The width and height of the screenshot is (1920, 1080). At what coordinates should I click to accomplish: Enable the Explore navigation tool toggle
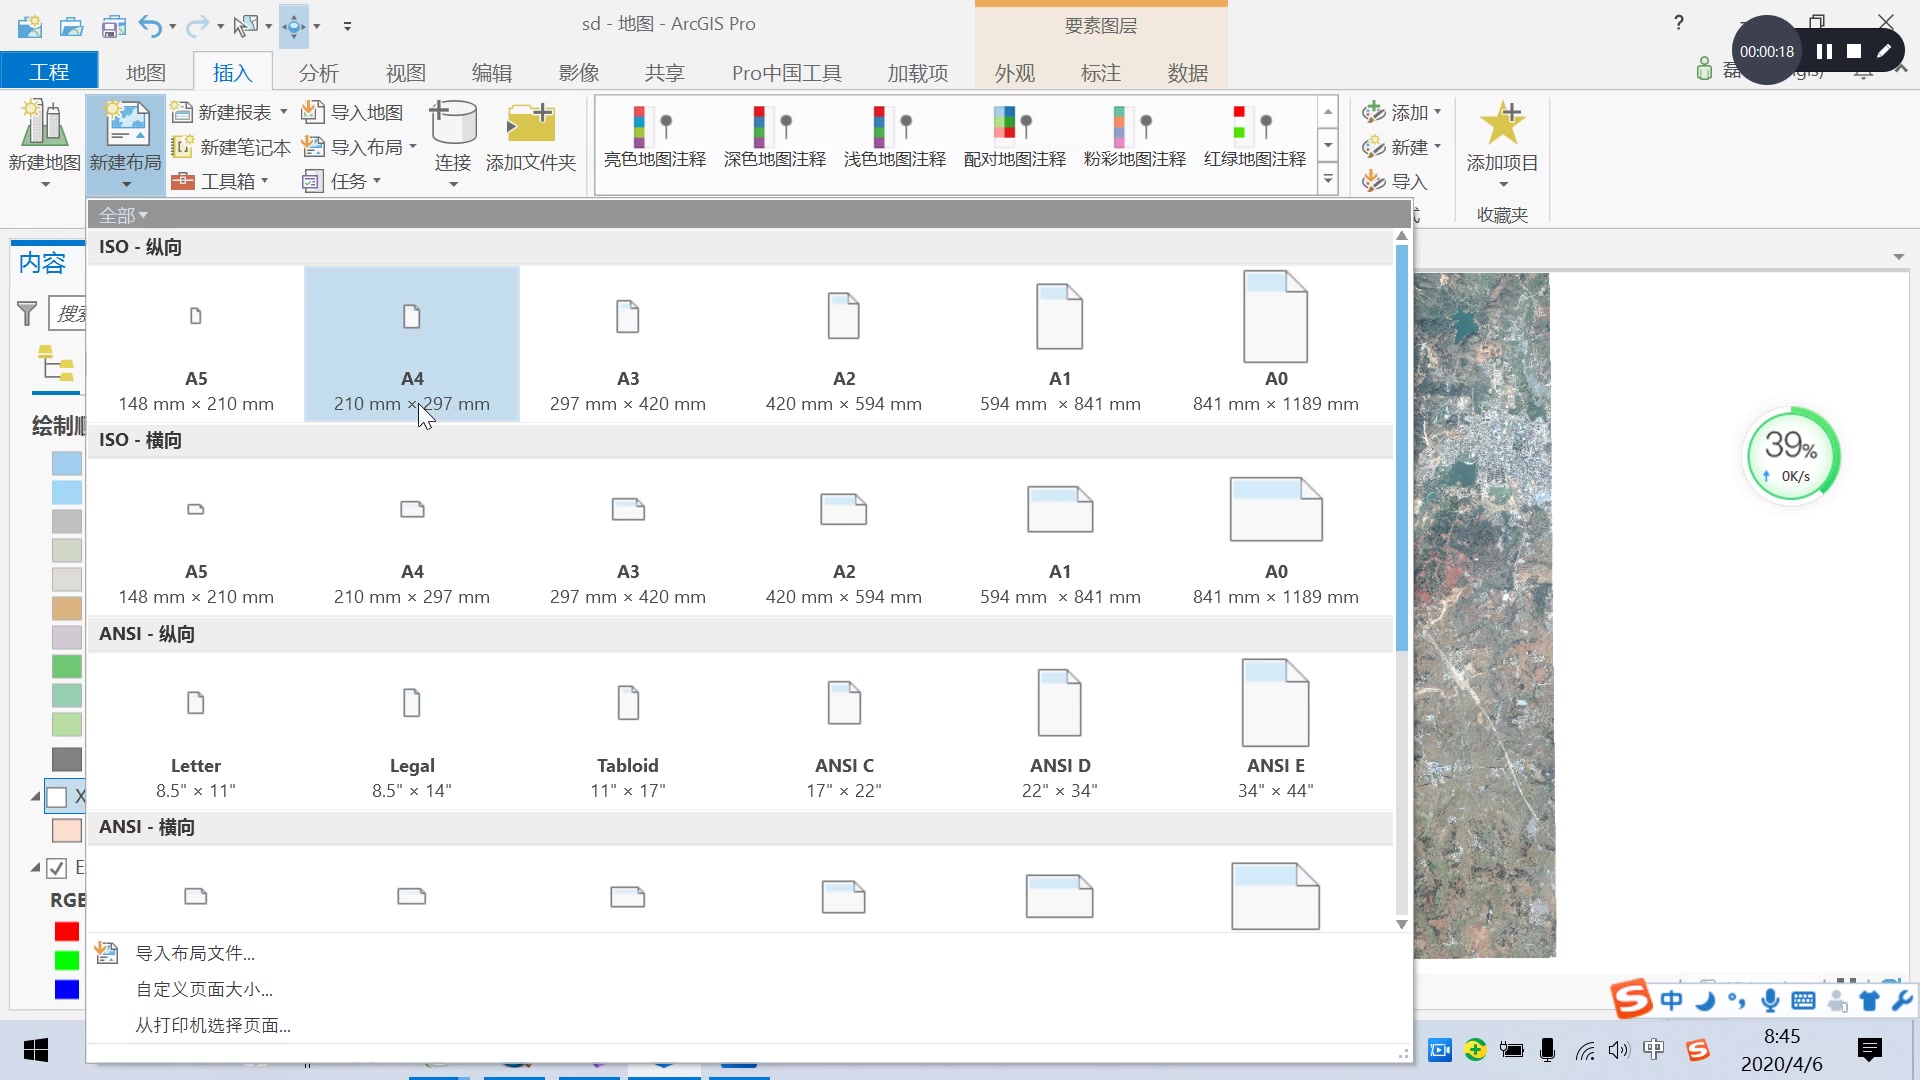296,26
